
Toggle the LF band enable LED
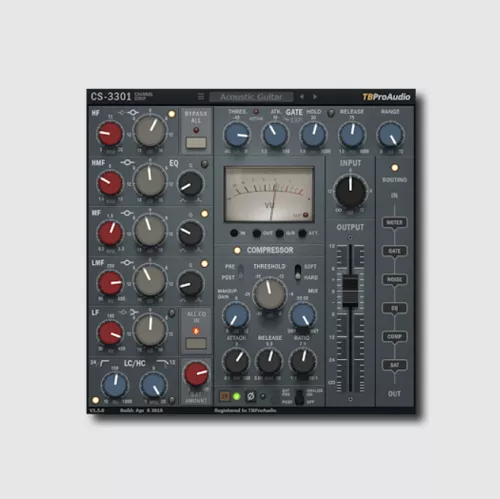[x=172, y=313]
